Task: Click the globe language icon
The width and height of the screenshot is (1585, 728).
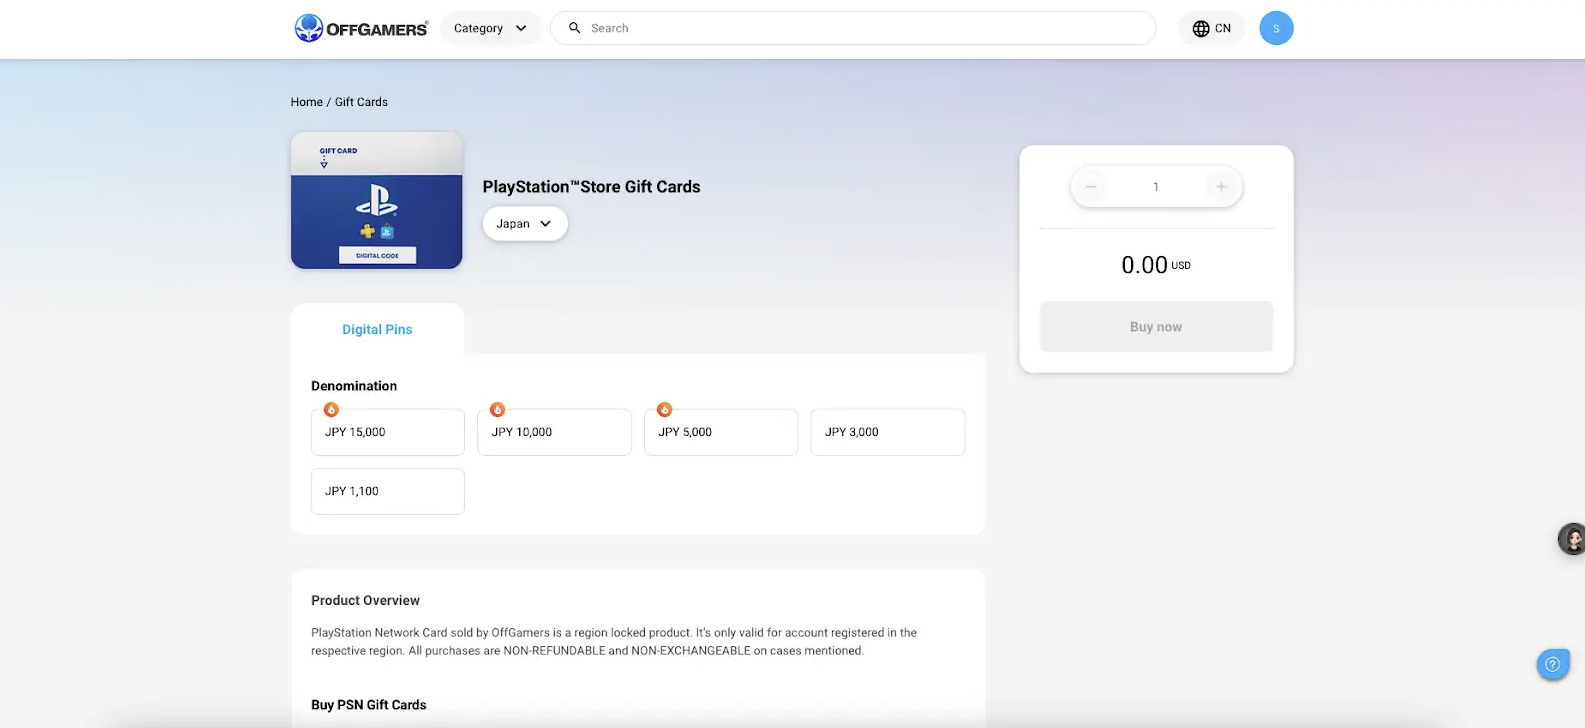Action: [1201, 28]
